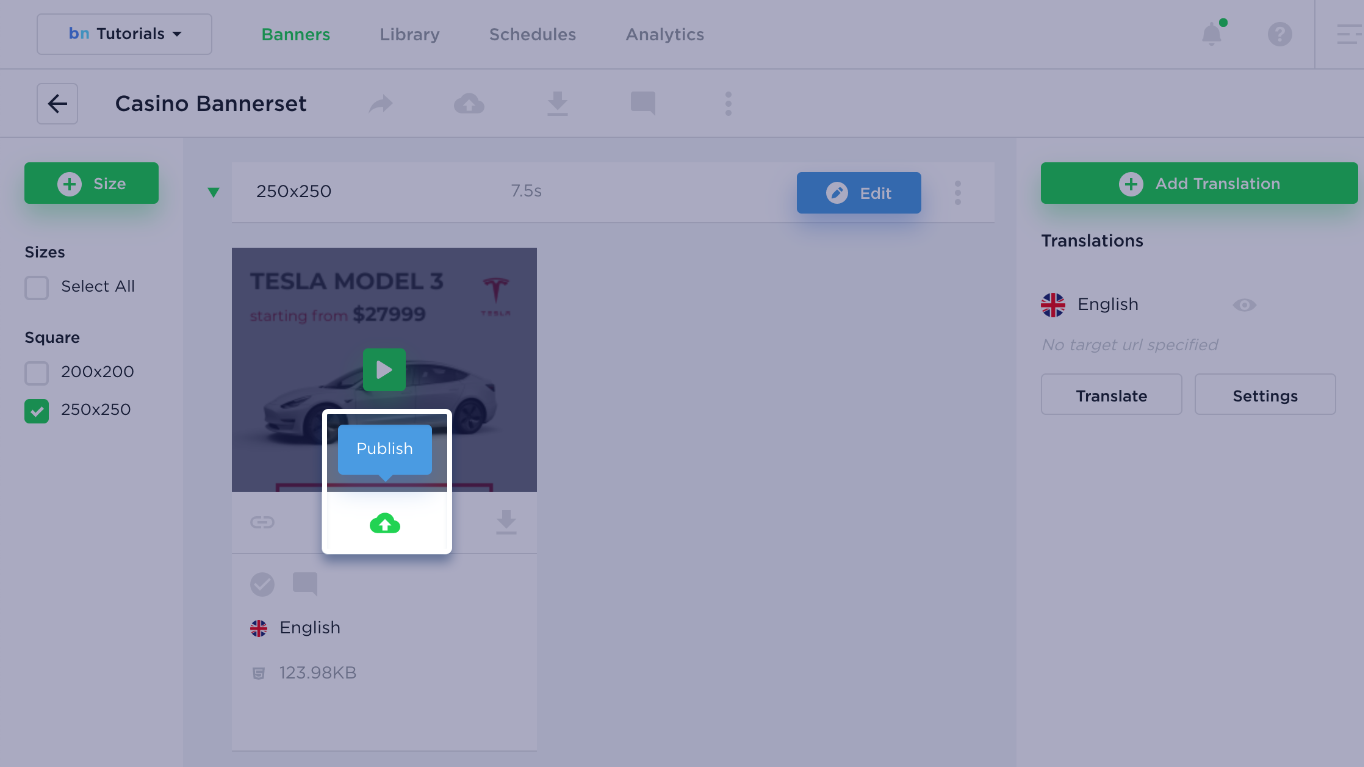The width and height of the screenshot is (1364, 767).
Task: Play the Tesla banner preview
Action: pyautogui.click(x=384, y=370)
